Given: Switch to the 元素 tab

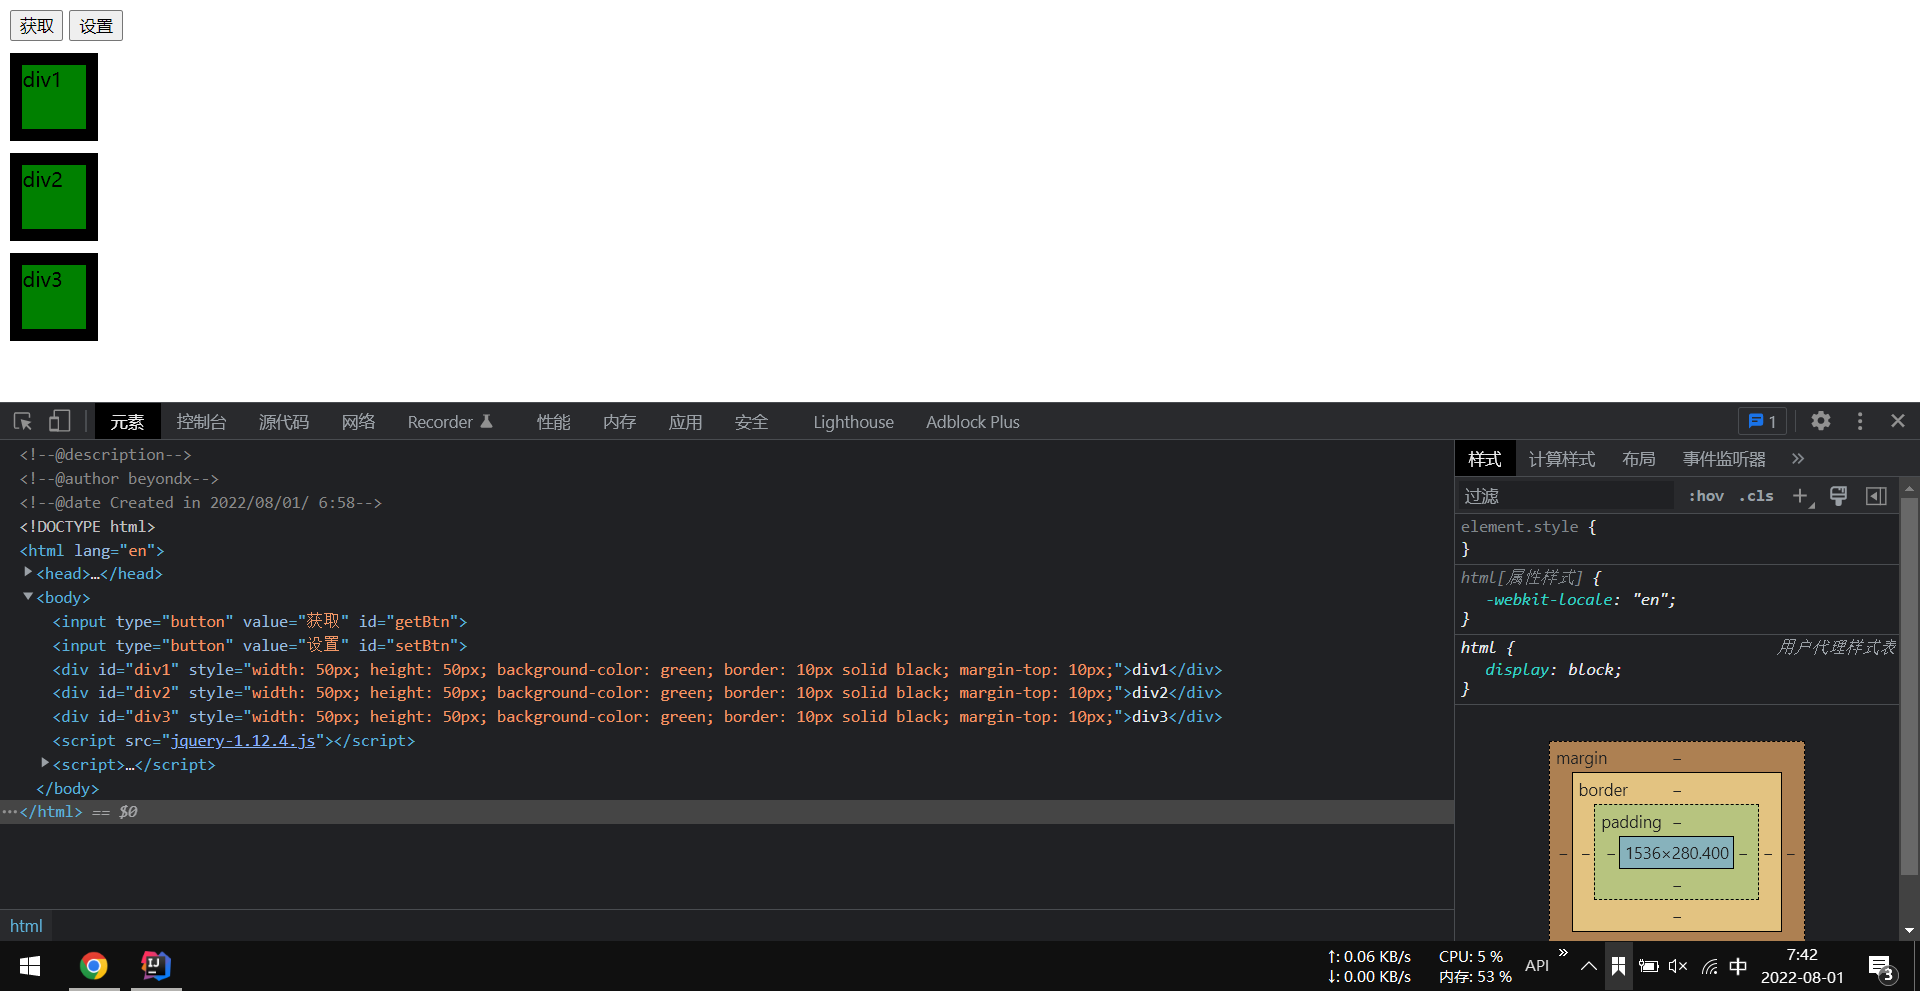Looking at the screenshot, I should (x=127, y=422).
